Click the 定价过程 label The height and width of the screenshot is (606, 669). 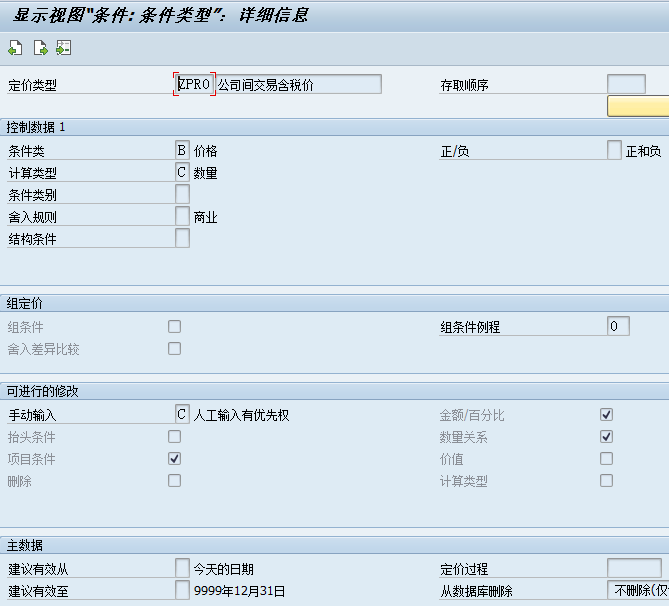point(464,569)
